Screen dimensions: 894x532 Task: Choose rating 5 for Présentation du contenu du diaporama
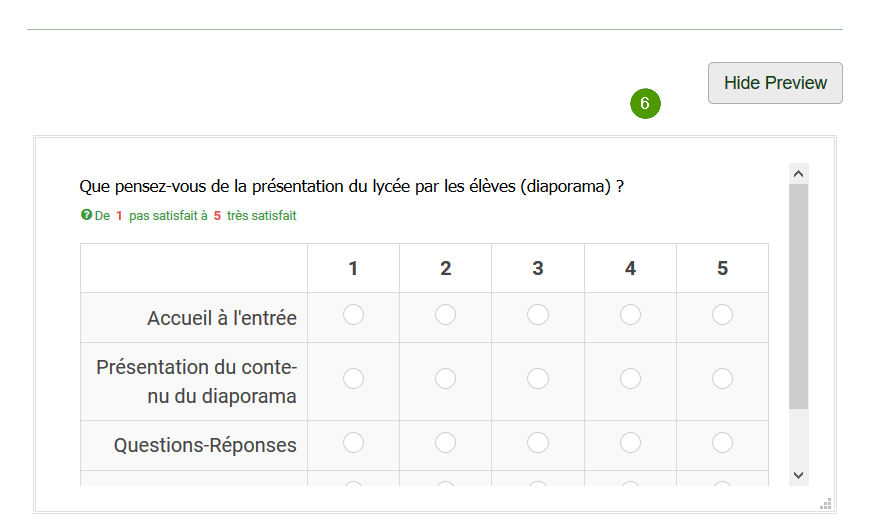click(x=722, y=379)
